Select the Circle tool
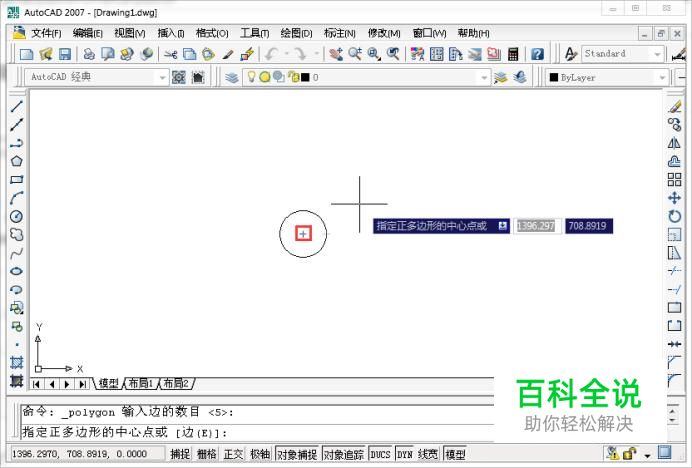The width and height of the screenshot is (692, 468). click(16, 216)
